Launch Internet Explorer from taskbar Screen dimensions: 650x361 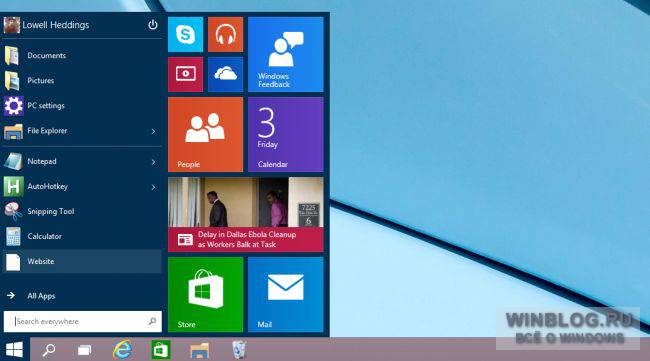[122, 350]
